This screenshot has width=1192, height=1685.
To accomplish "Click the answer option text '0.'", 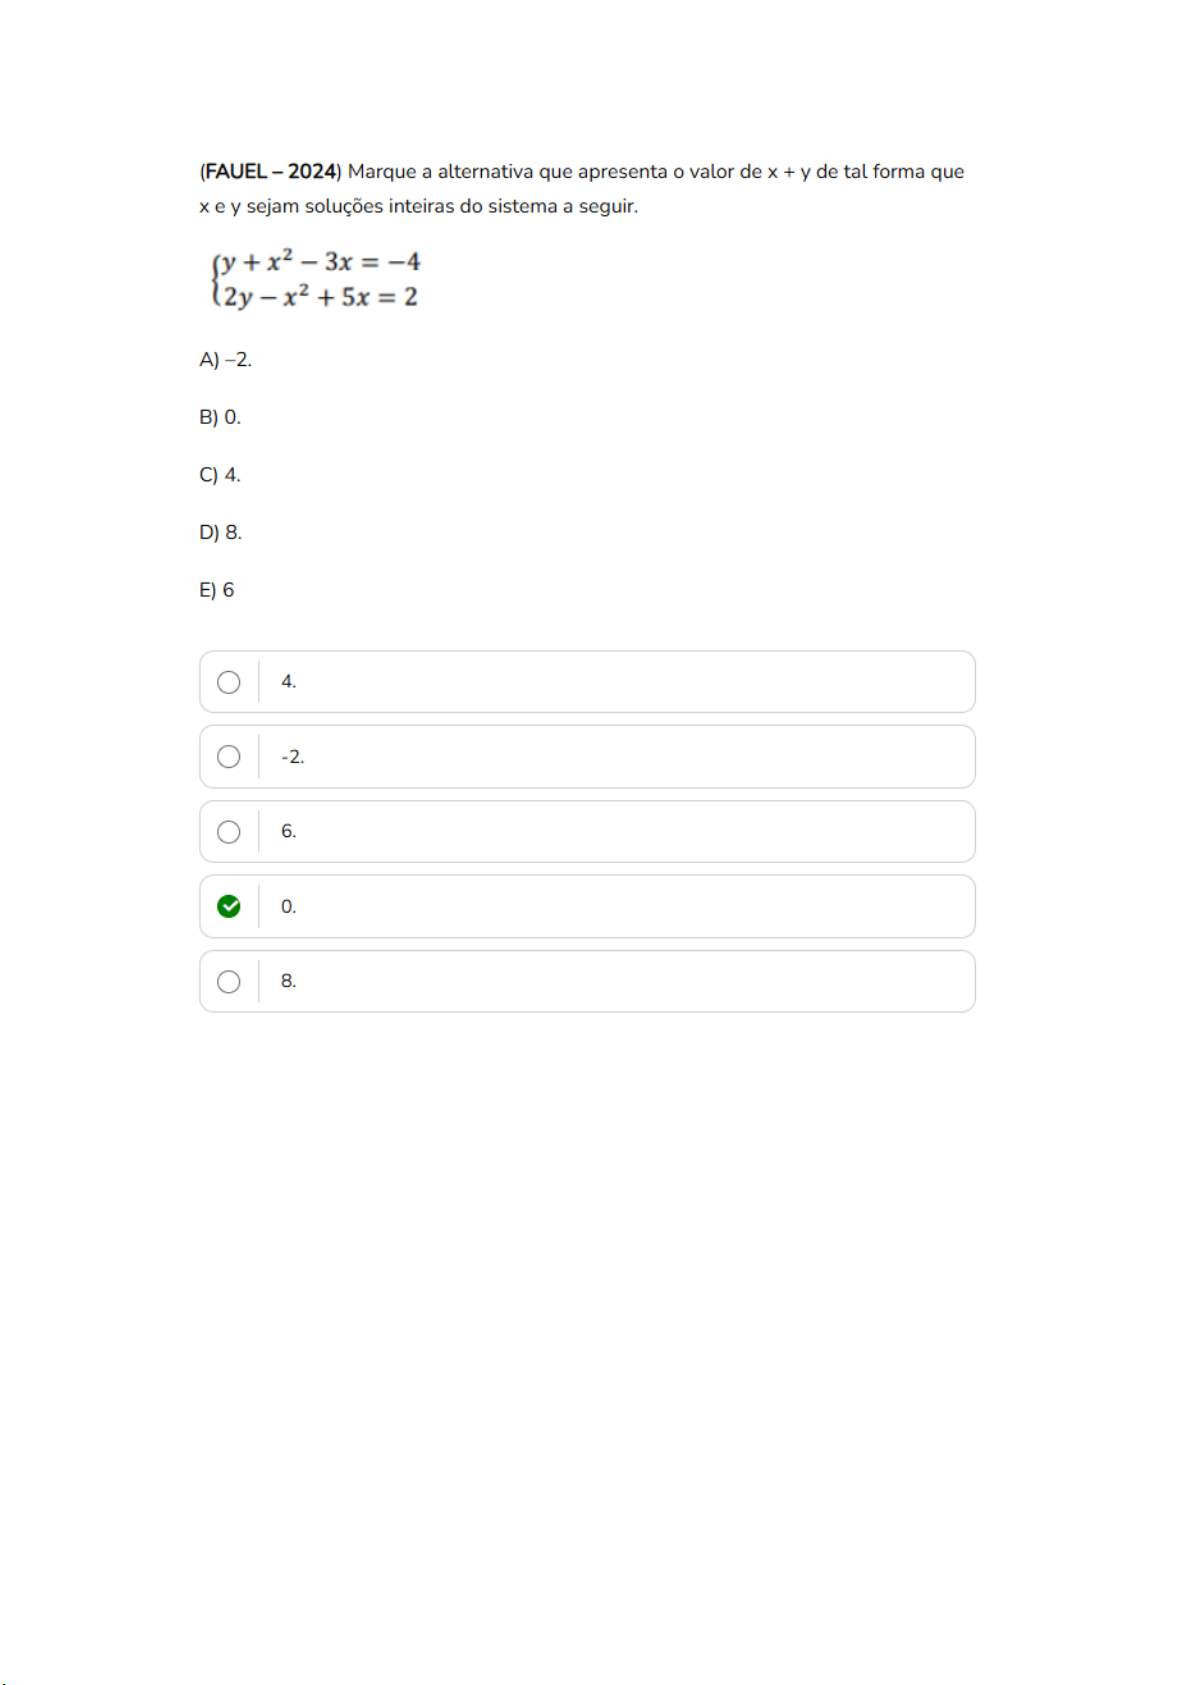I will 288,907.
